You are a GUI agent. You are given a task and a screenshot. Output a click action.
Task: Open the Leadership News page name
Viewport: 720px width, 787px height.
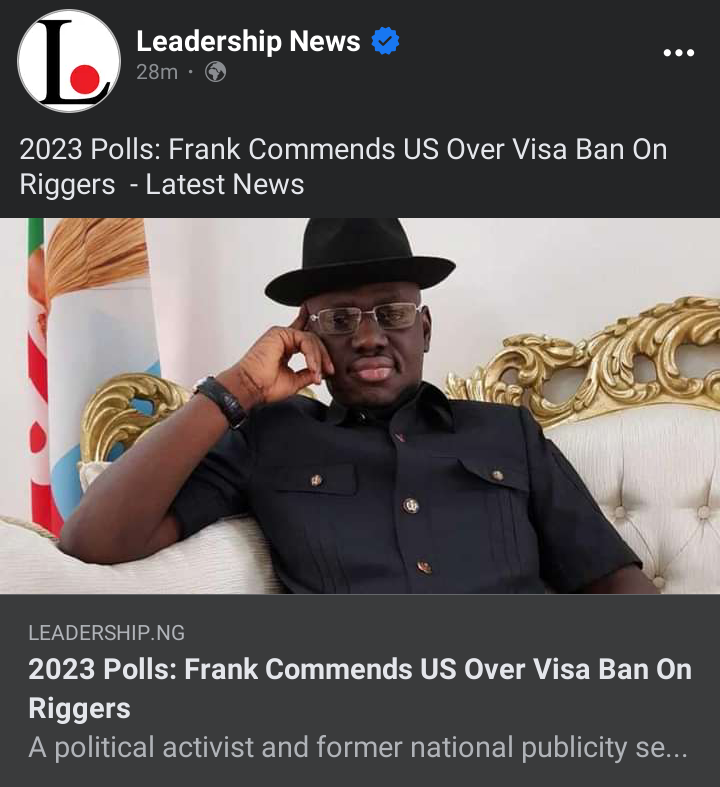(x=248, y=41)
